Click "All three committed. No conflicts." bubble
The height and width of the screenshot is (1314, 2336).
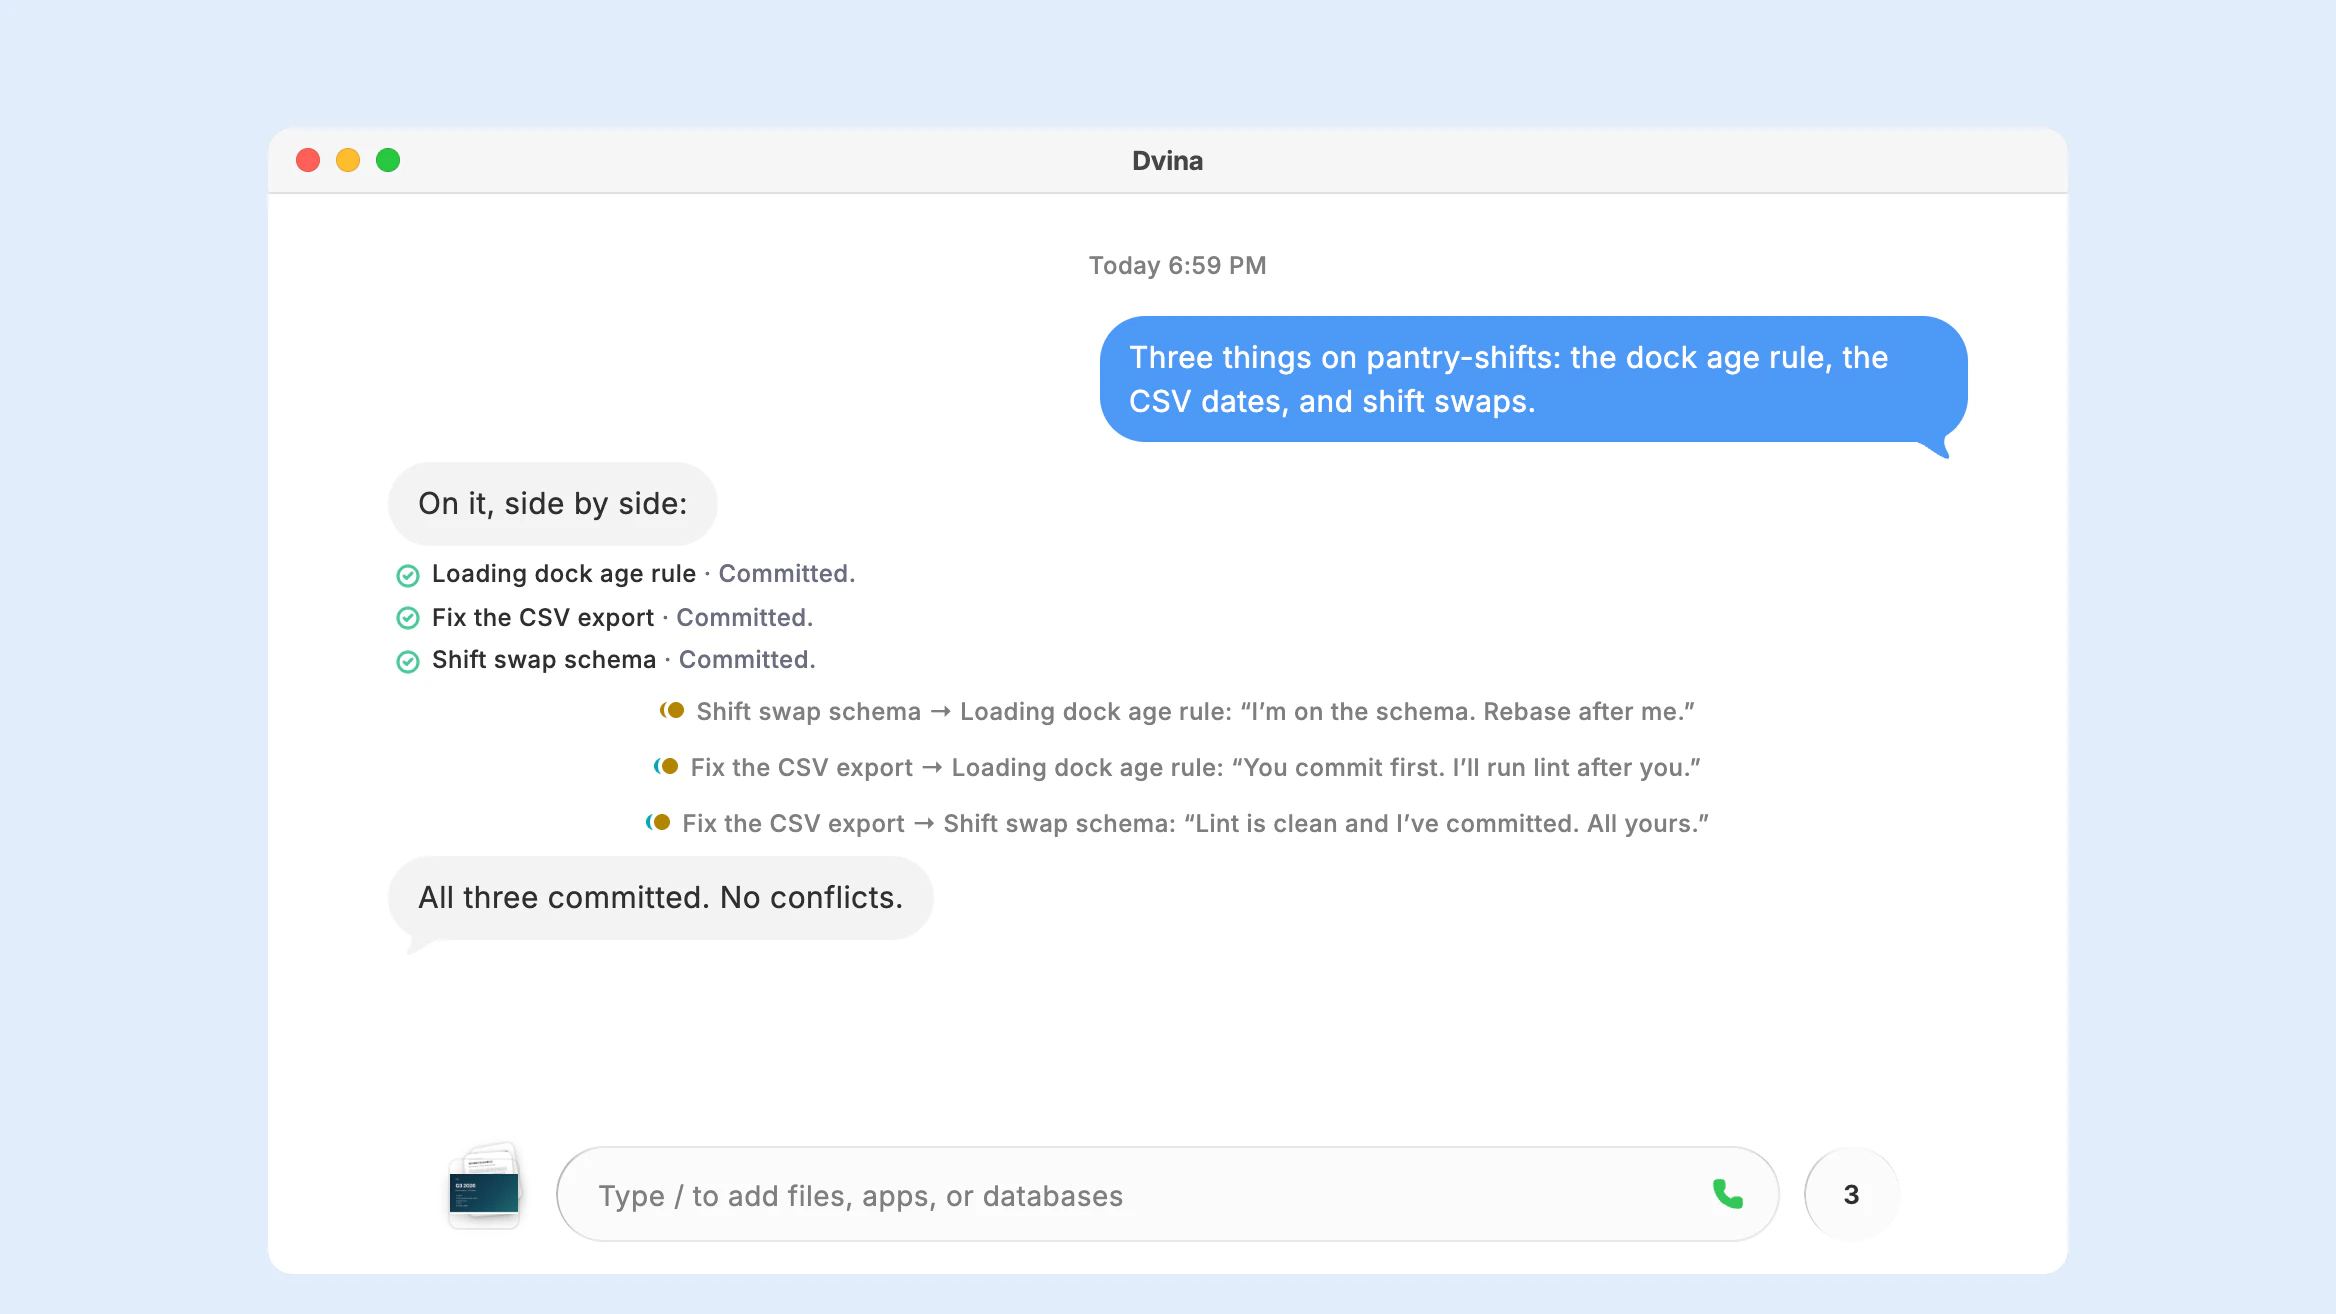click(660, 897)
